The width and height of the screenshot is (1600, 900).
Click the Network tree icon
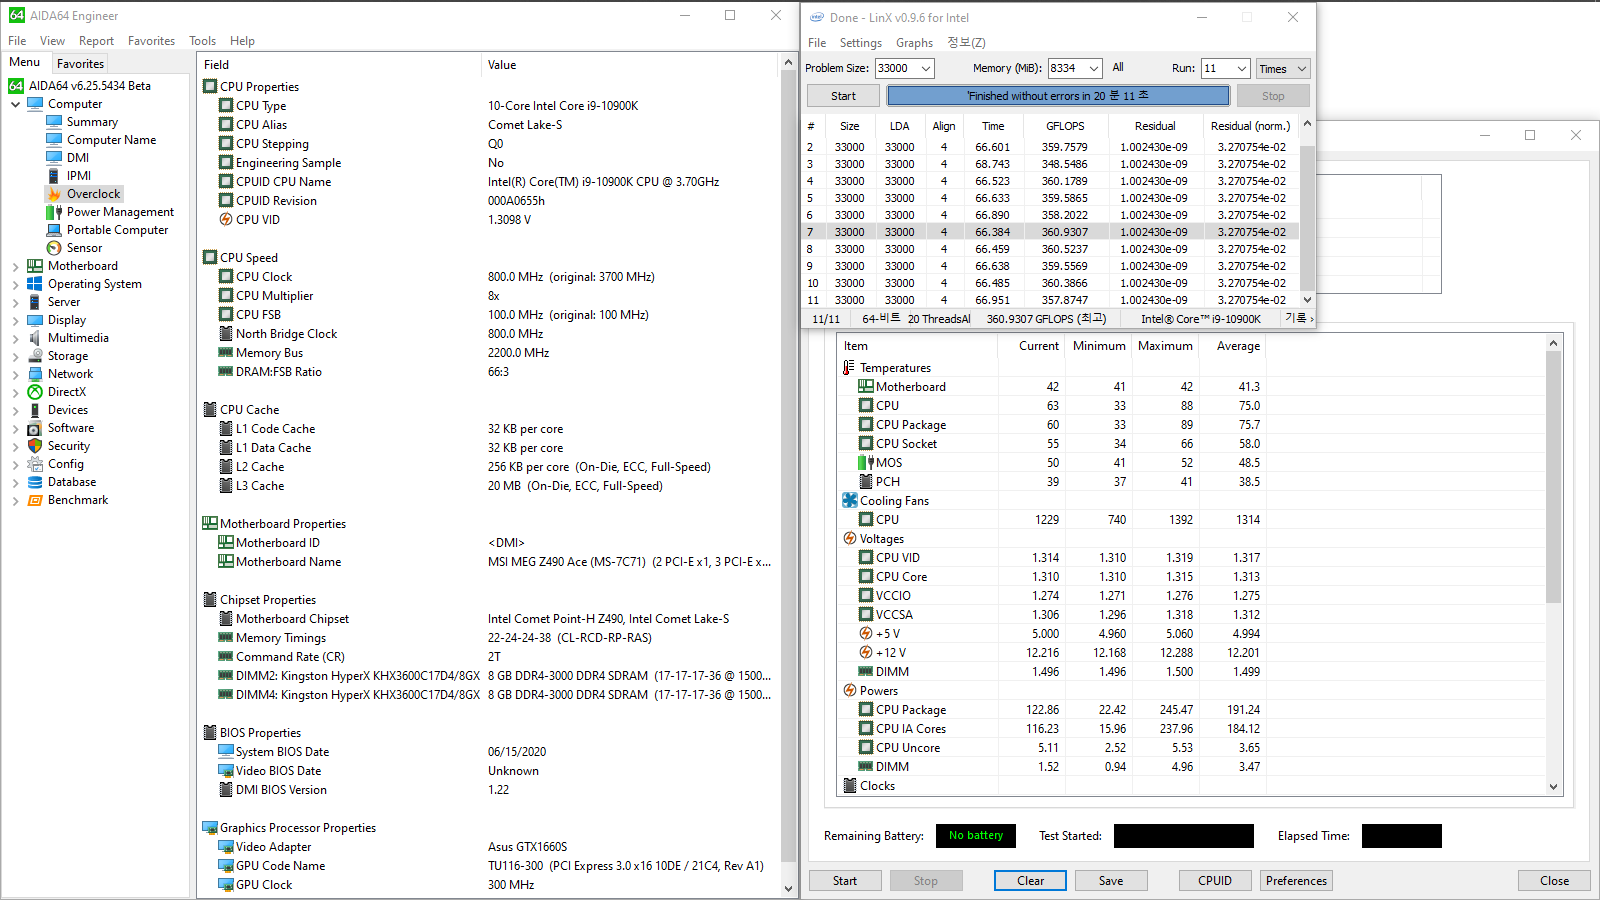click(35, 374)
